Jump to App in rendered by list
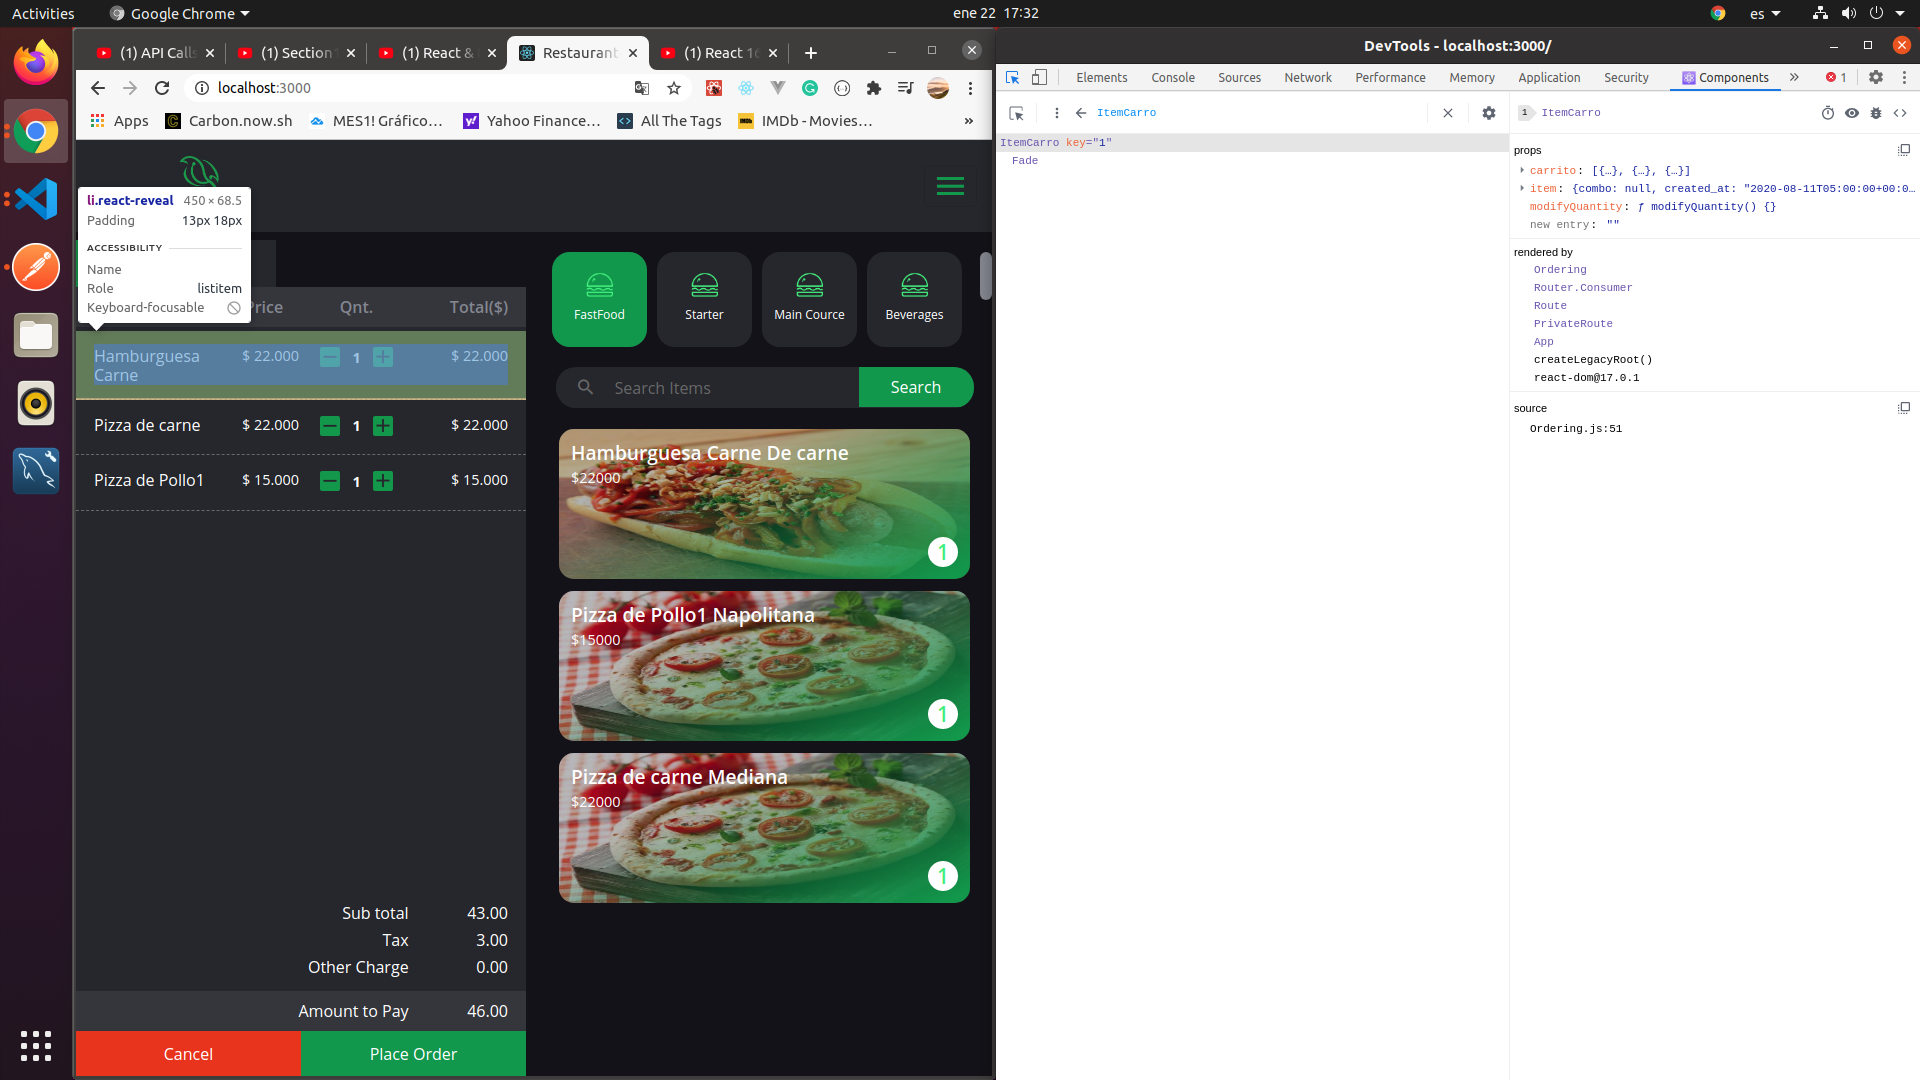The width and height of the screenshot is (1920, 1080). click(x=1544, y=342)
